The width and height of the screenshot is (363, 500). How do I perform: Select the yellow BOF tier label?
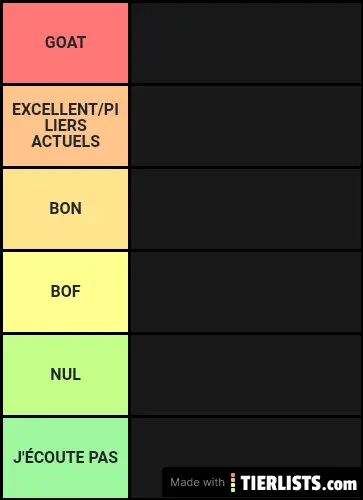(x=65, y=292)
